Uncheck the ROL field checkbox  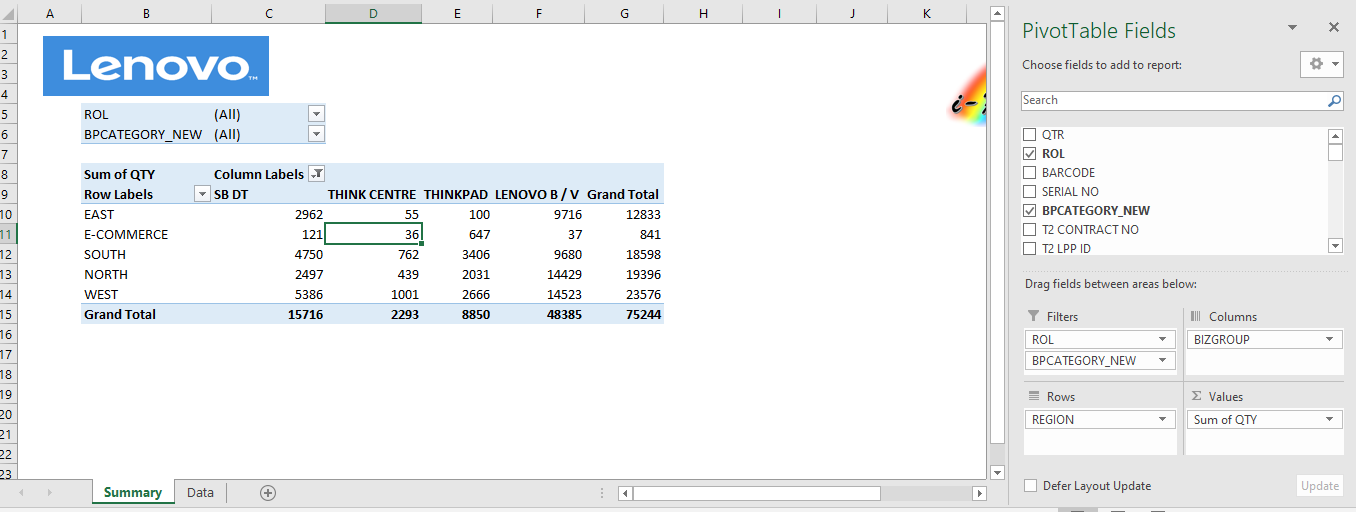(1029, 154)
